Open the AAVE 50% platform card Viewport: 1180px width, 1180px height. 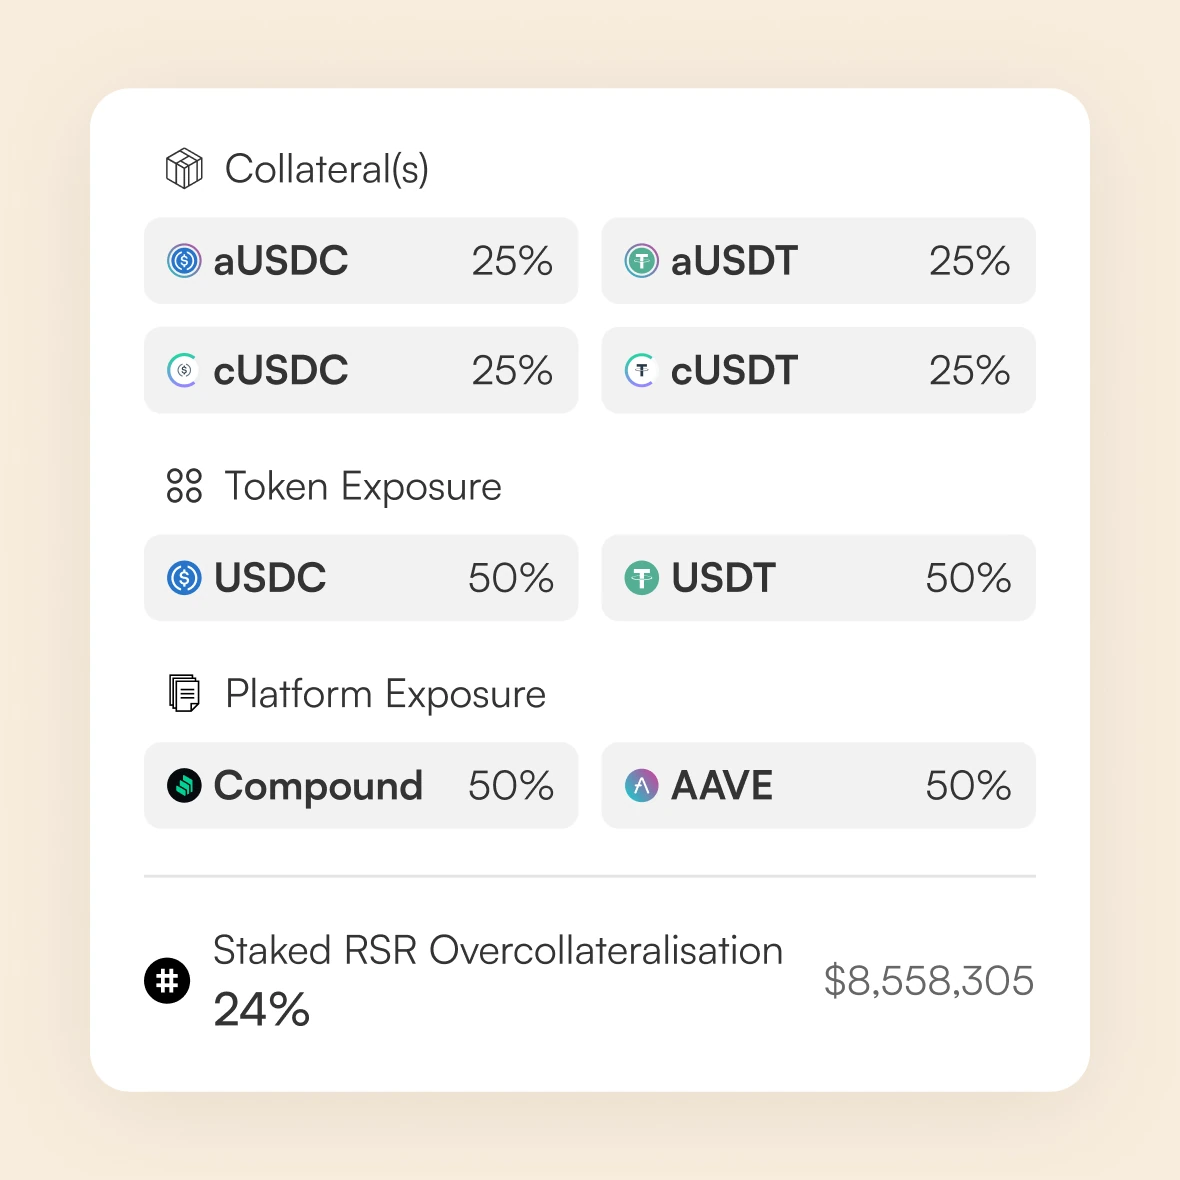click(x=818, y=786)
